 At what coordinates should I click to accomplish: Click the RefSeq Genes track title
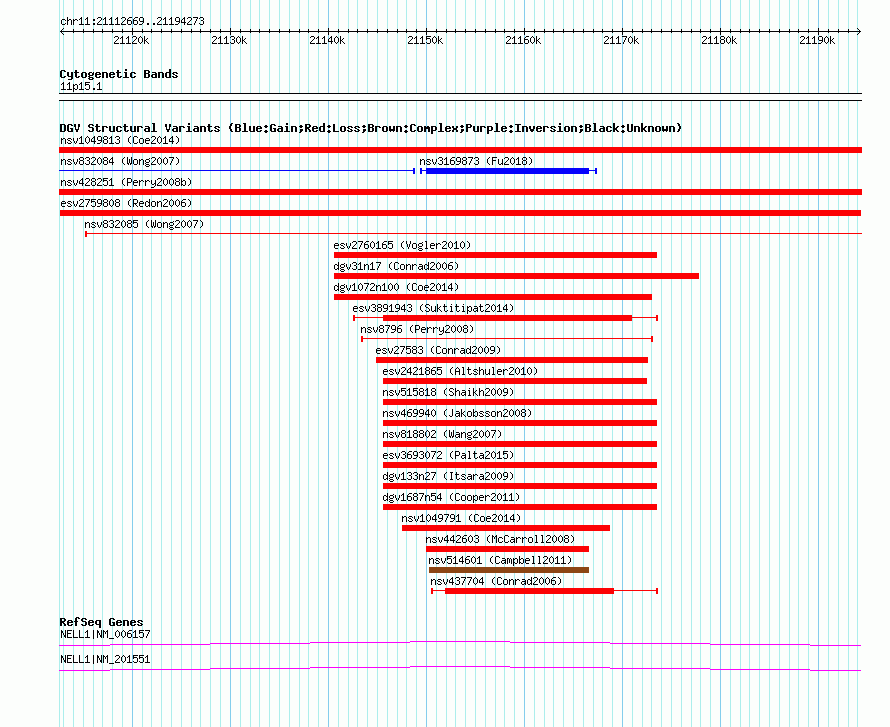[101, 622]
